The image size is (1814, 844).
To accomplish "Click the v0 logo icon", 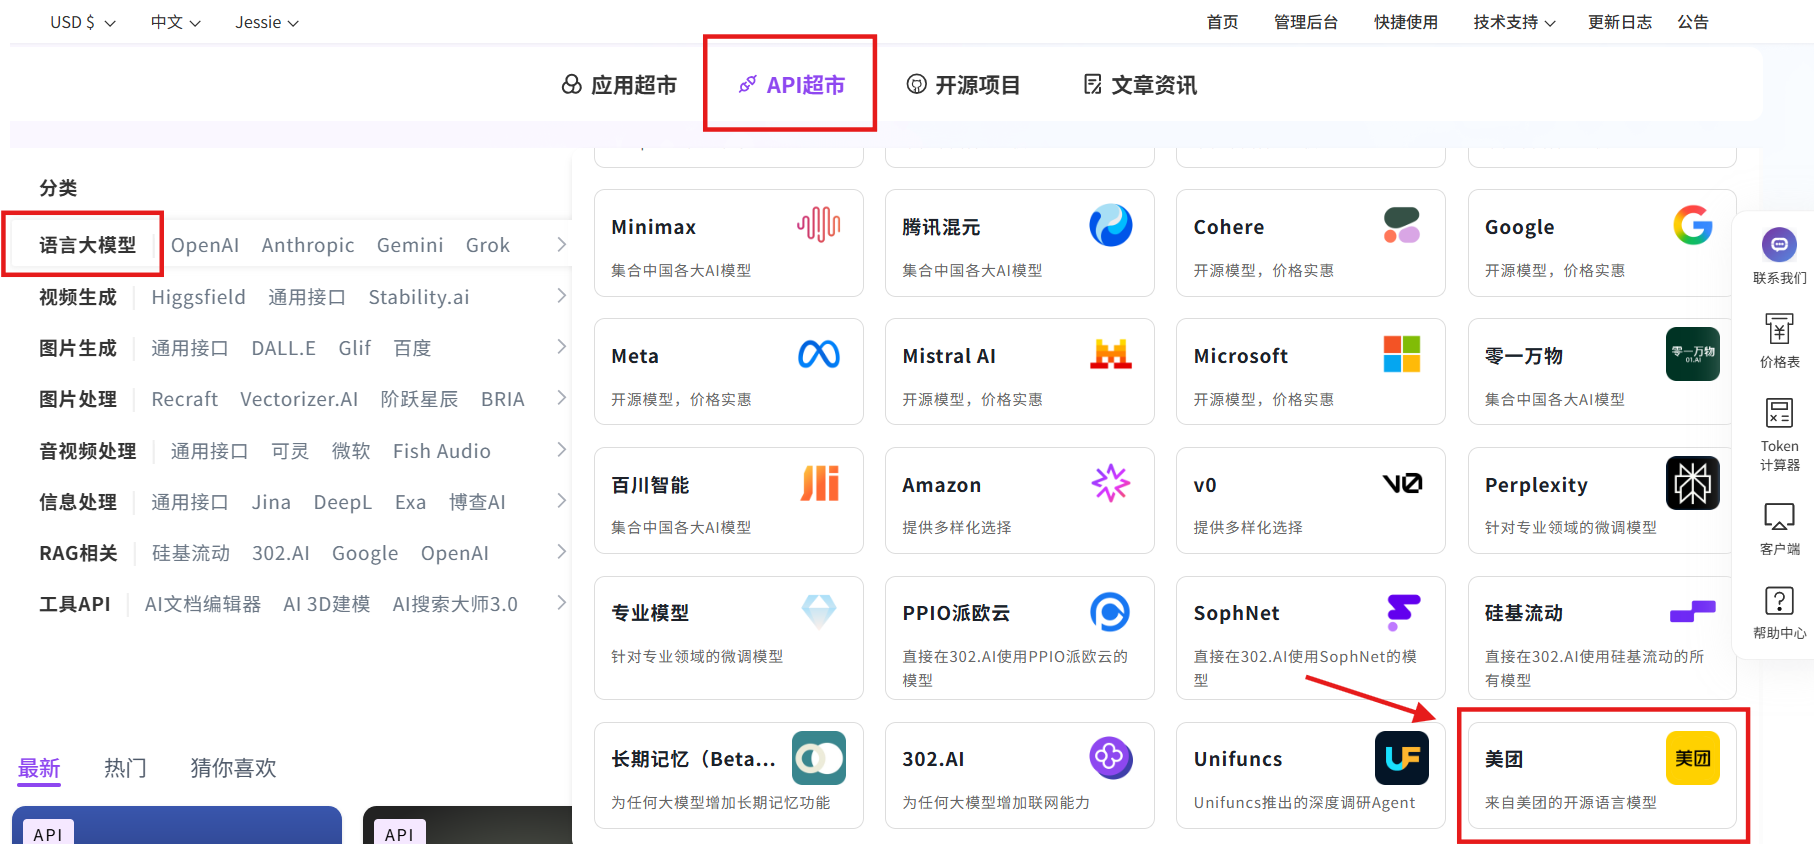I will point(1402,483).
